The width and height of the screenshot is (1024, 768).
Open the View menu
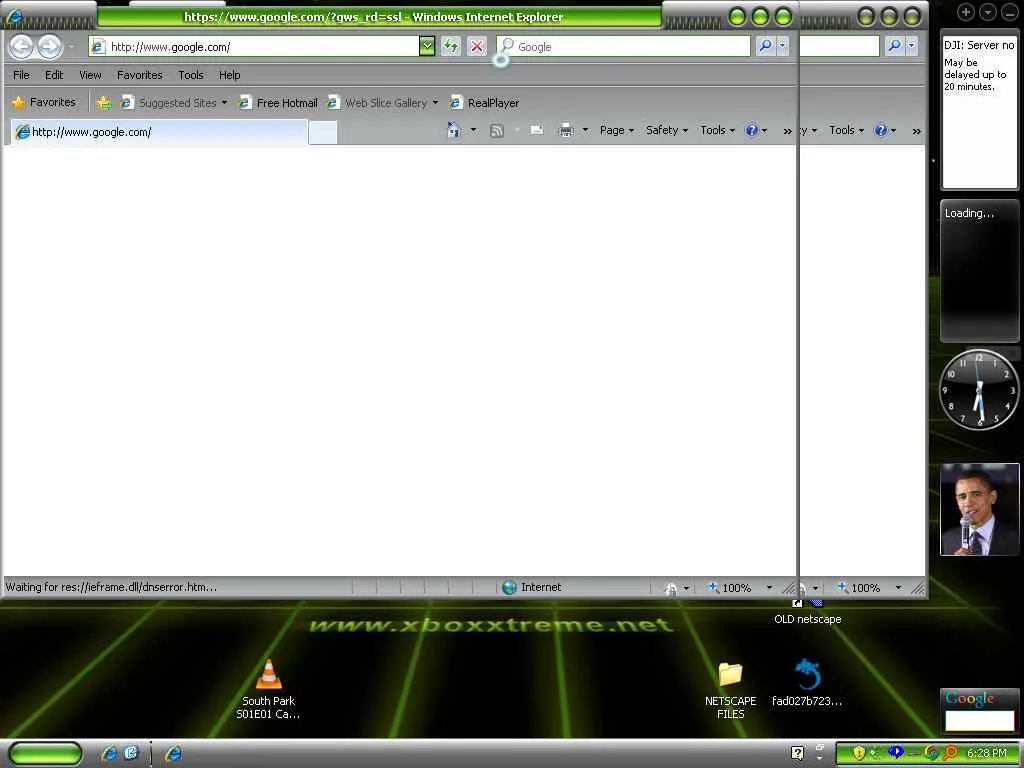point(90,75)
